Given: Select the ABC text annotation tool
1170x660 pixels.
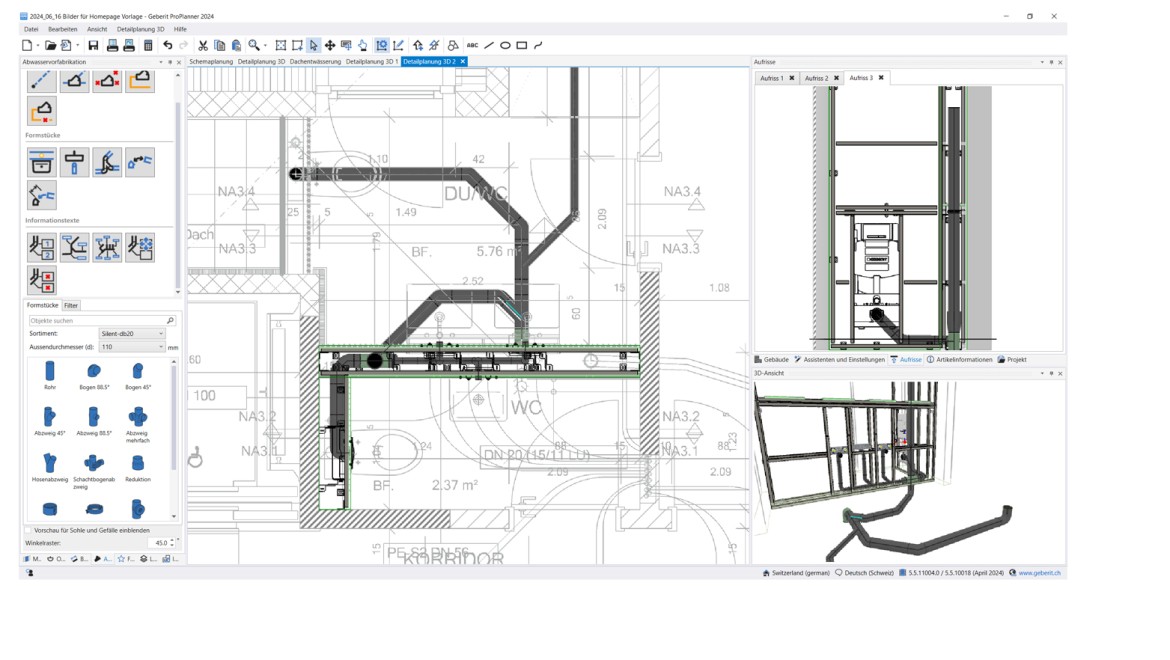Looking at the screenshot, I should (x=470, y=45).
